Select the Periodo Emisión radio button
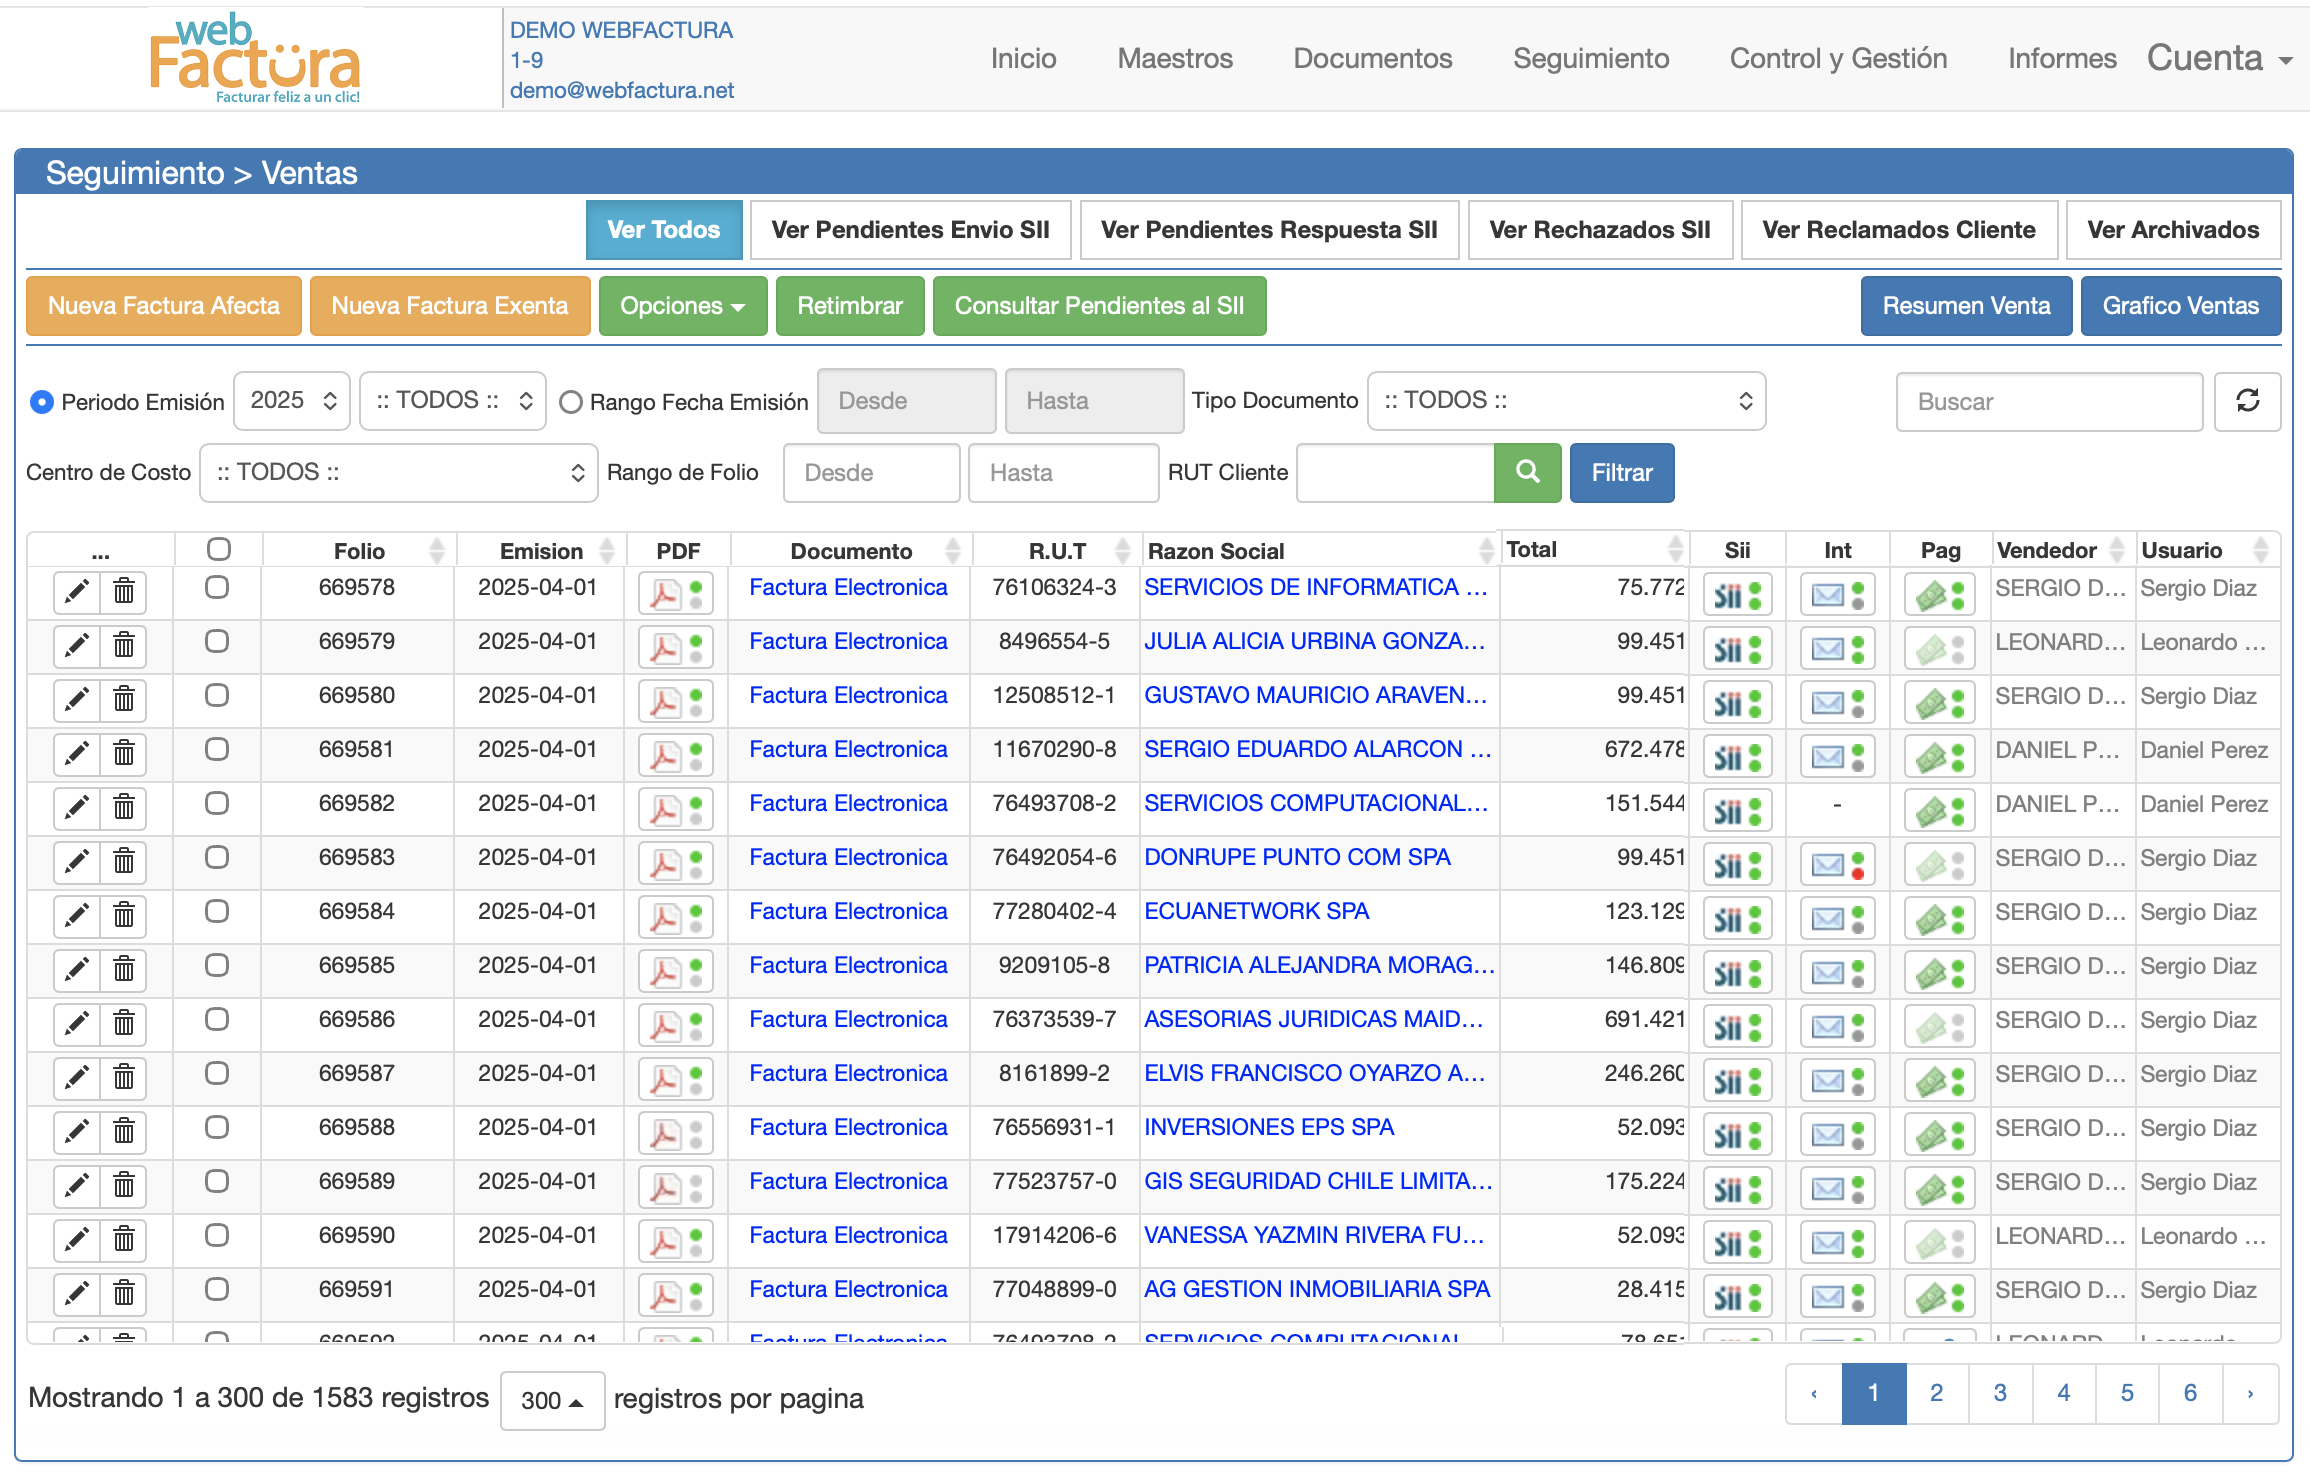 (41, 402)
